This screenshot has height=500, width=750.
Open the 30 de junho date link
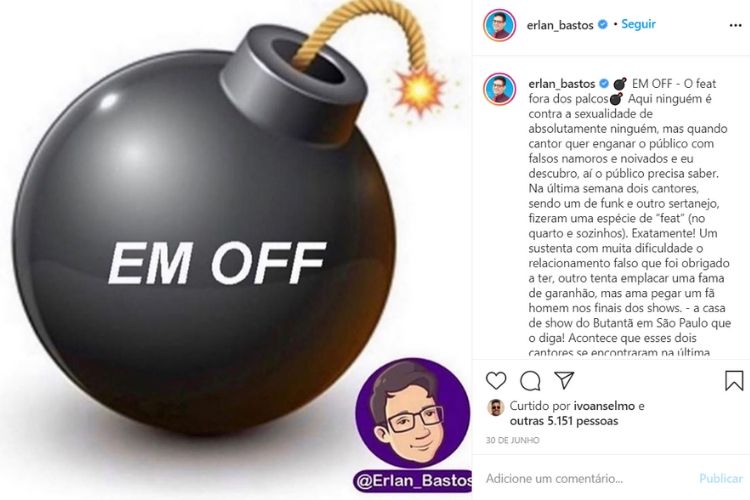tap(512, 440)
